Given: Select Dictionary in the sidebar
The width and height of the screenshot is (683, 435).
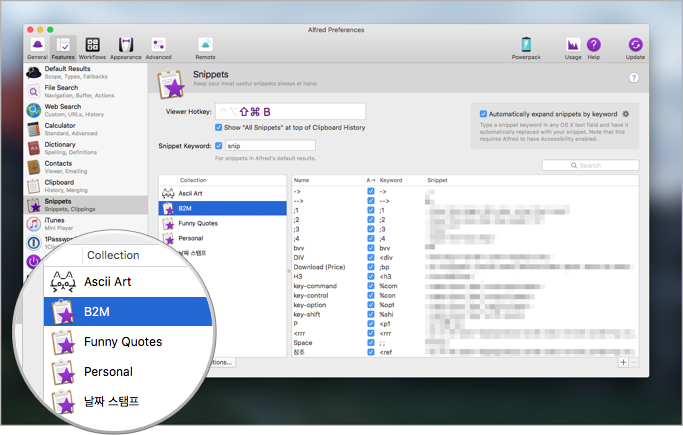Looking at the screenshot, I should (x=86, y=148).
